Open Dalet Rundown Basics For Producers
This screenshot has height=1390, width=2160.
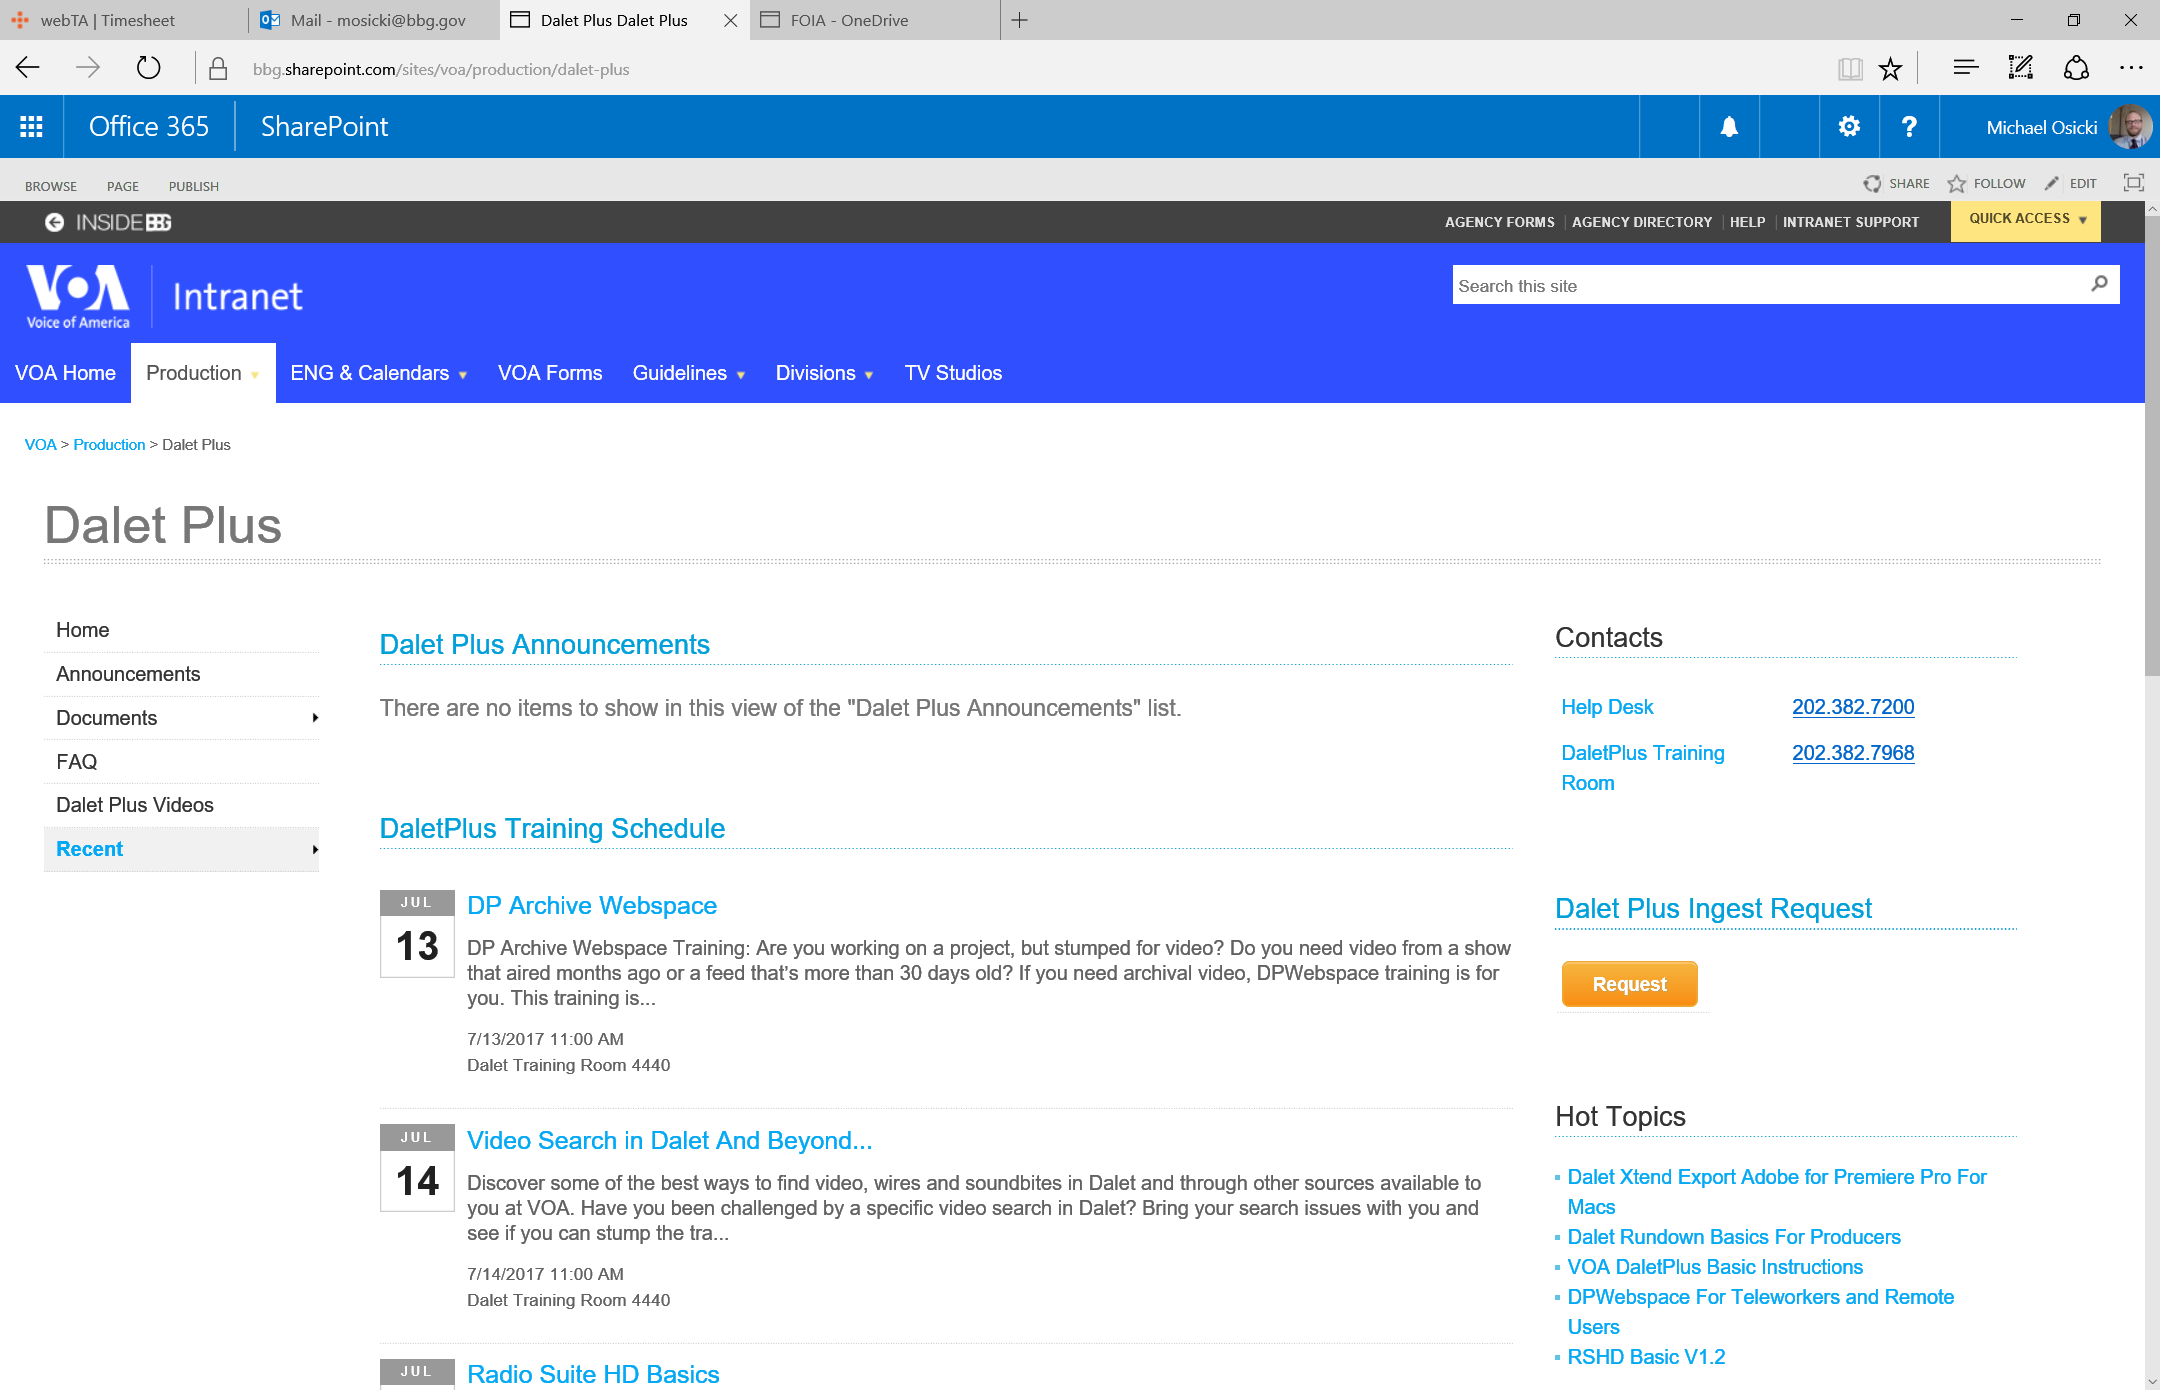tap(1734, 1237)
